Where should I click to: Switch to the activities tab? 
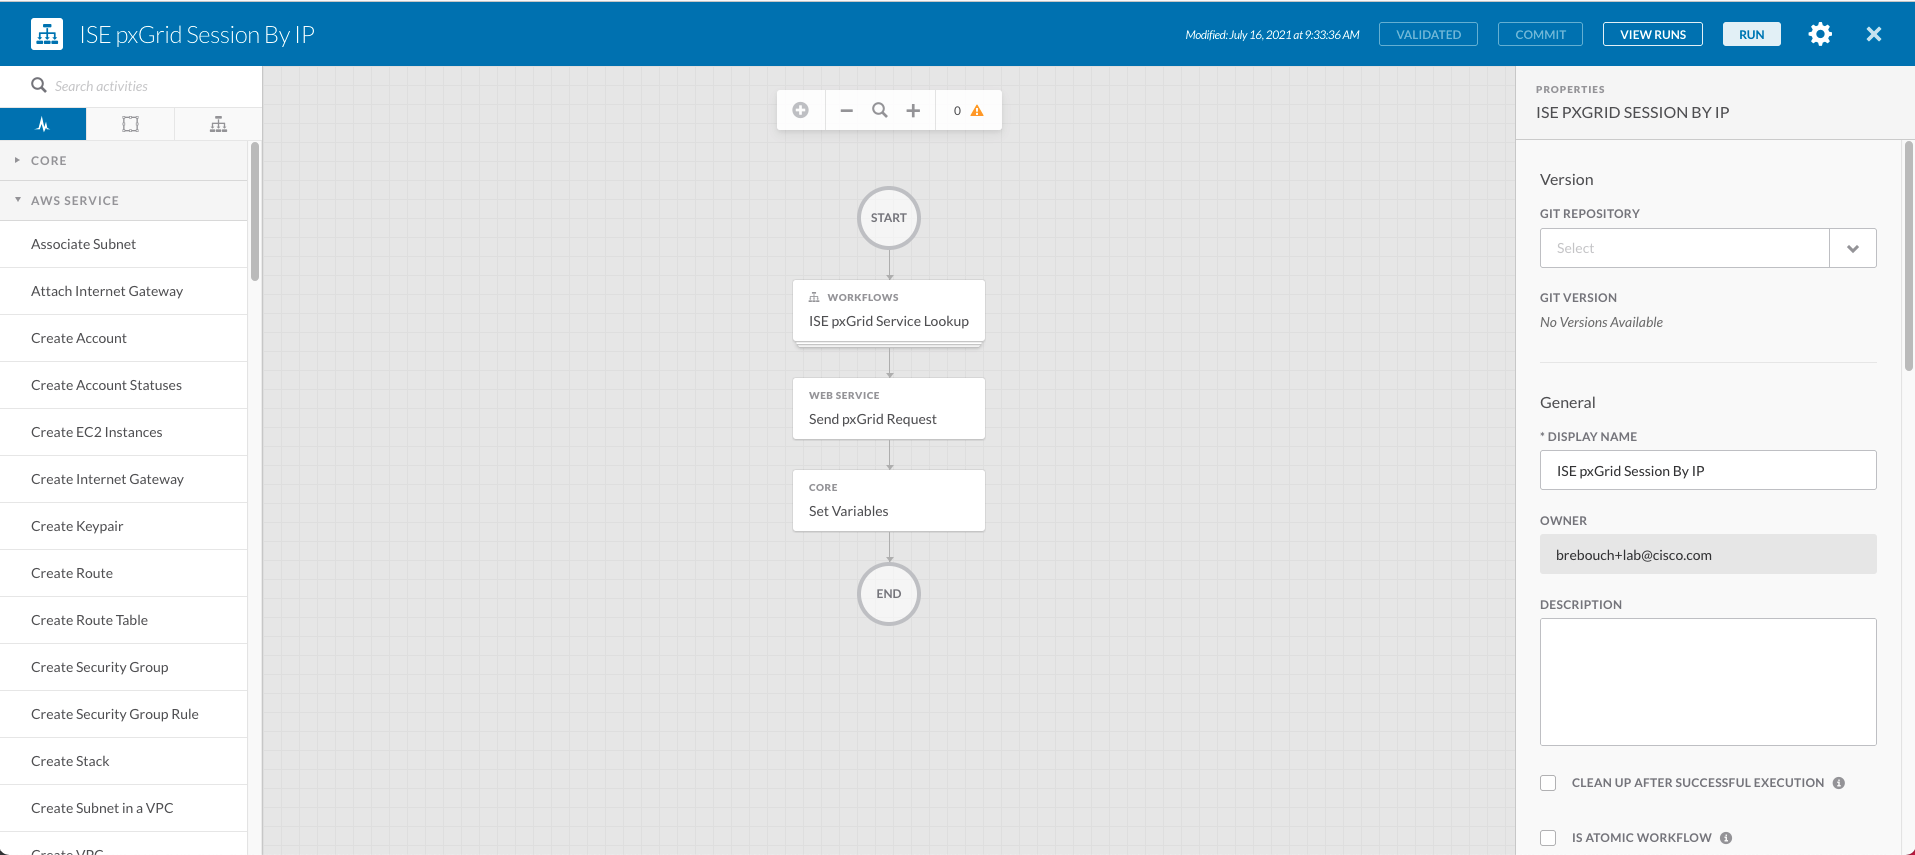pos(43,124)
